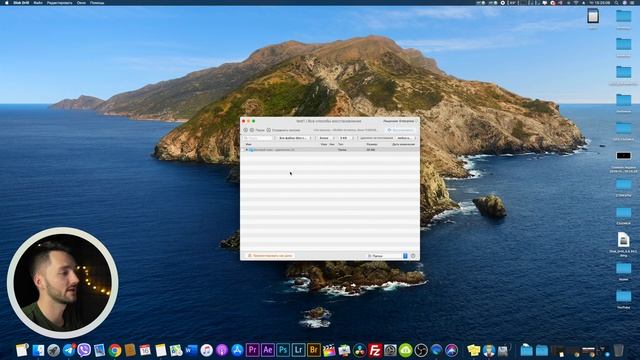Image resolution: width=640 pixels, height=360 pixels.
Task: Launch Adobe After Effects from the Dock
Action: [268, 350]
